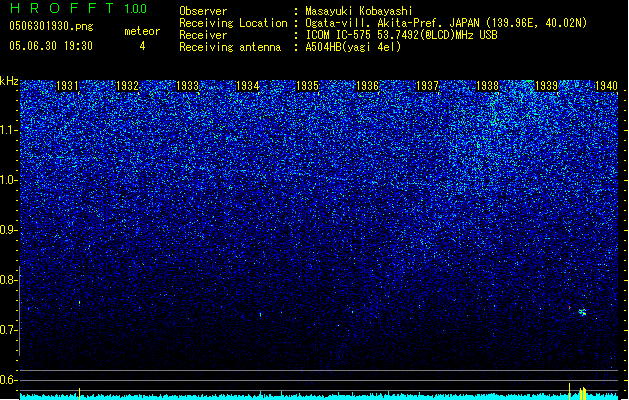Select the file name 0506301930.png
Screen dimensions: 629x400
tap(51, 26)
